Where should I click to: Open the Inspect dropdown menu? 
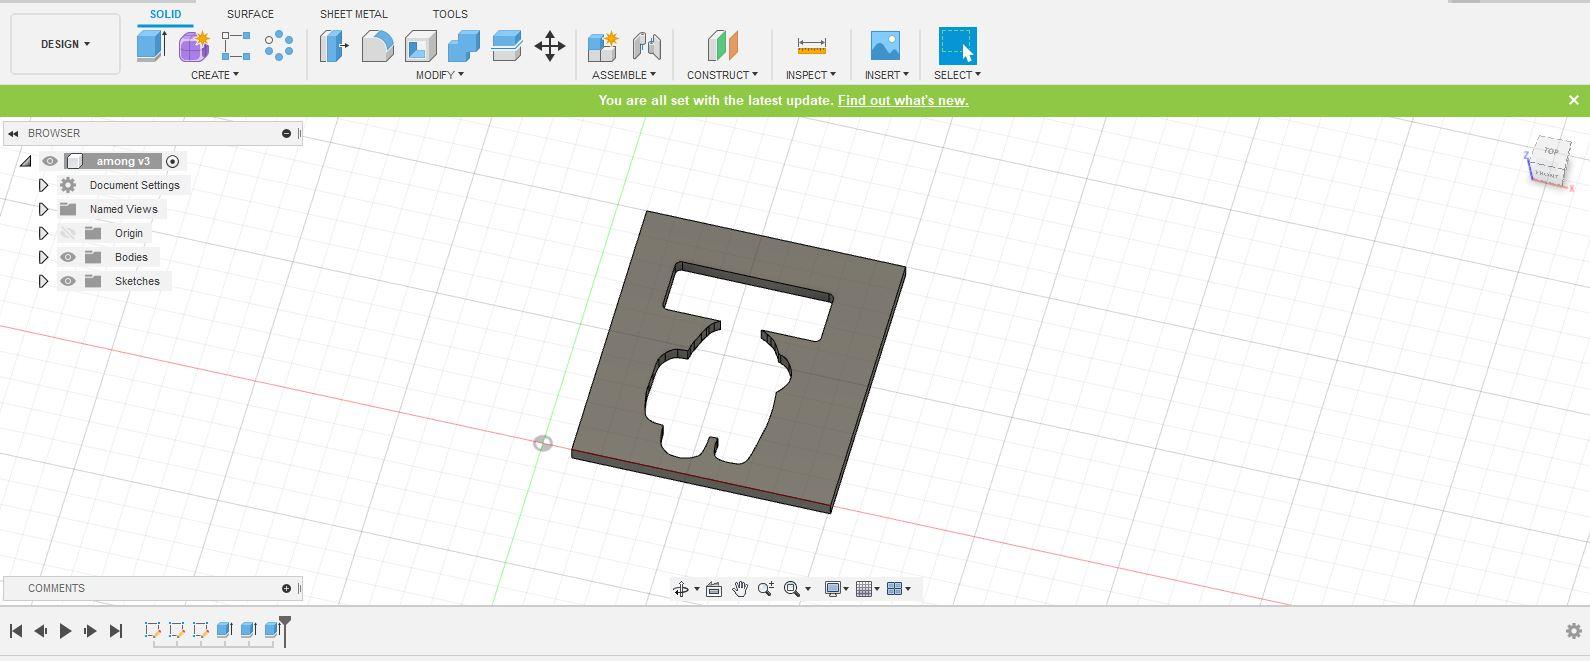click(x=810, y=75)
